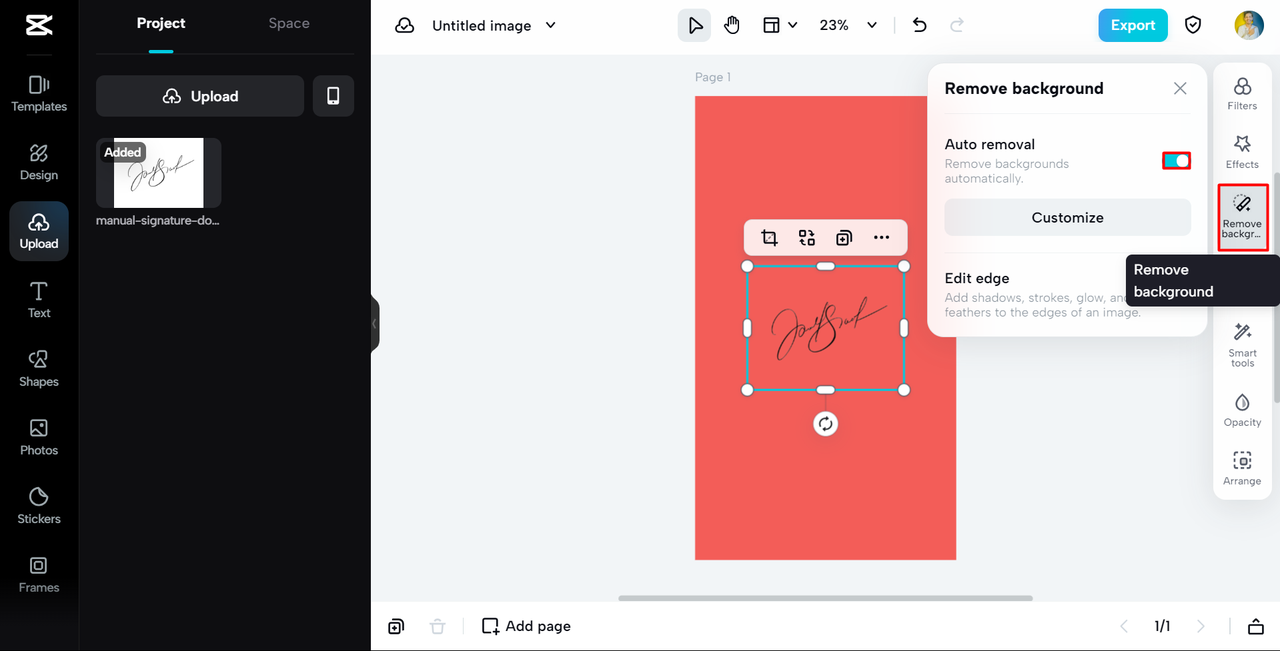Open the Shapes sidebar section
1280x651 pixels.
click(39, 368)
